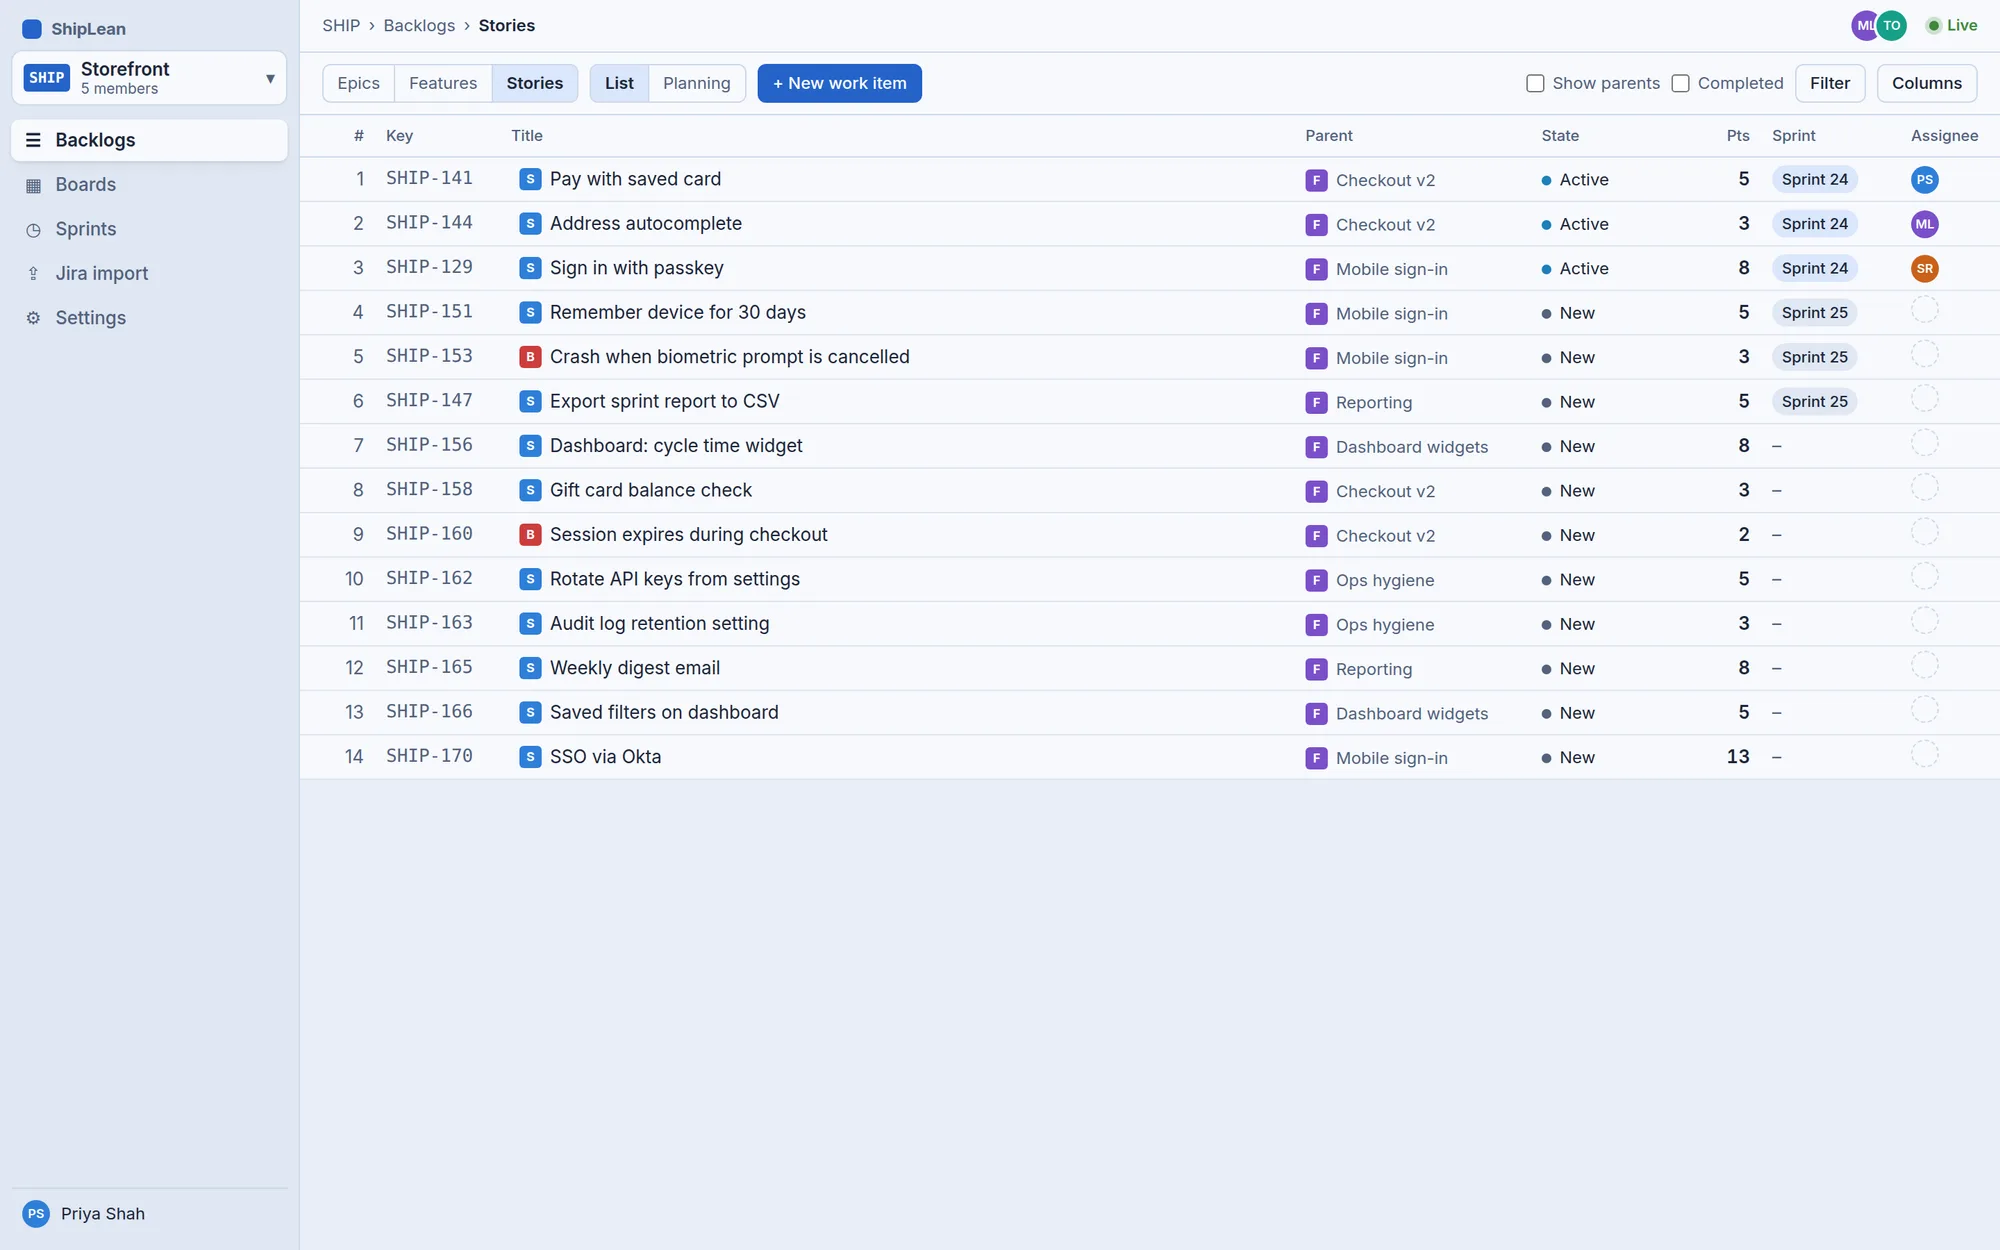Click the PS assignee avatar on SHIP-141
Image resolution: width=2000 pixels, height=1250 pixels.
coord(1924,180)
